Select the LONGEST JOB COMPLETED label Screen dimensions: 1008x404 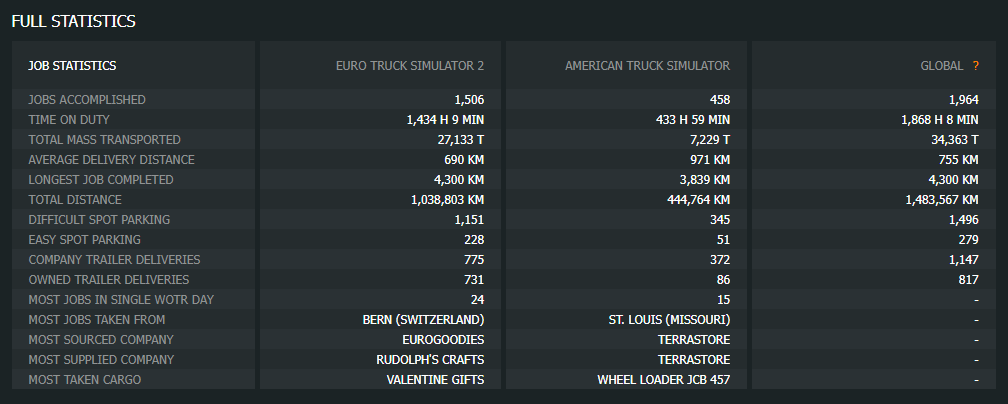[x=101, y=179]
